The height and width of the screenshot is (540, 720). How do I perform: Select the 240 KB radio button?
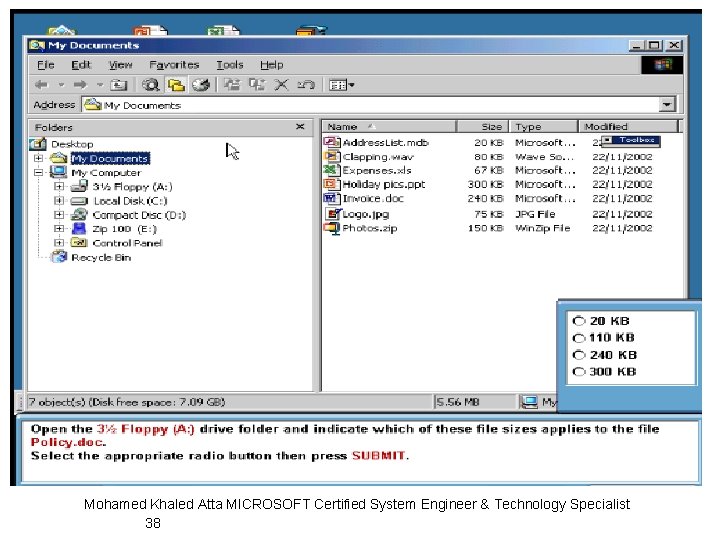[579, 355]
